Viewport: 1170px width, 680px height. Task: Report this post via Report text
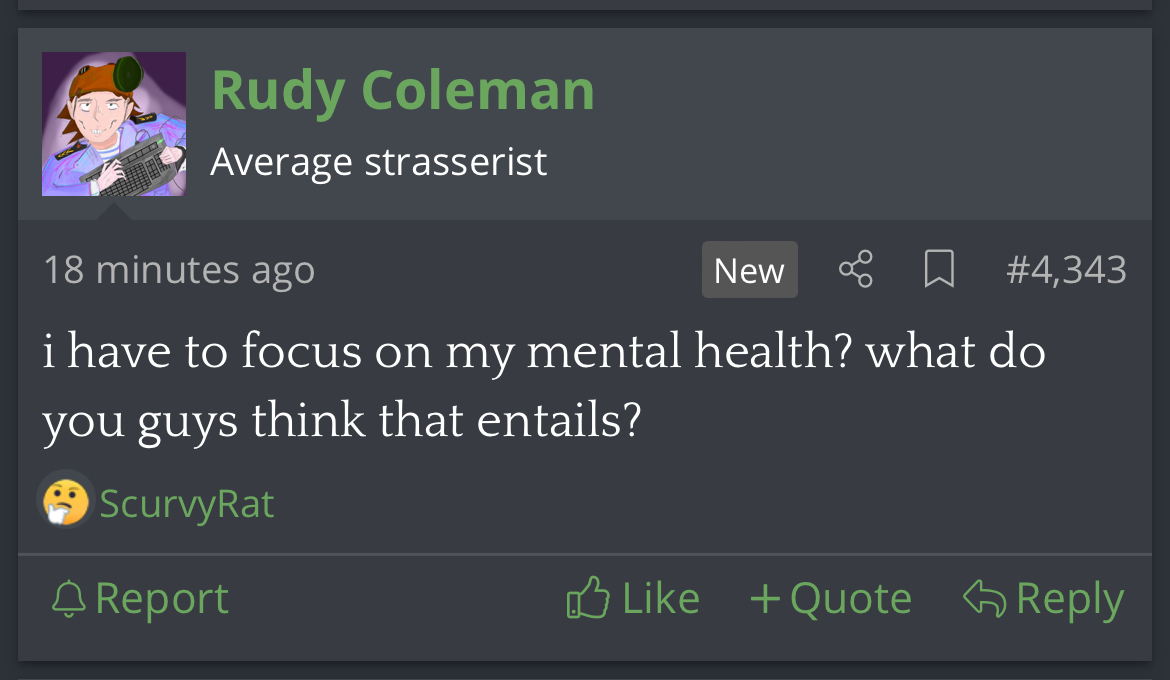[x=162, y=599]
